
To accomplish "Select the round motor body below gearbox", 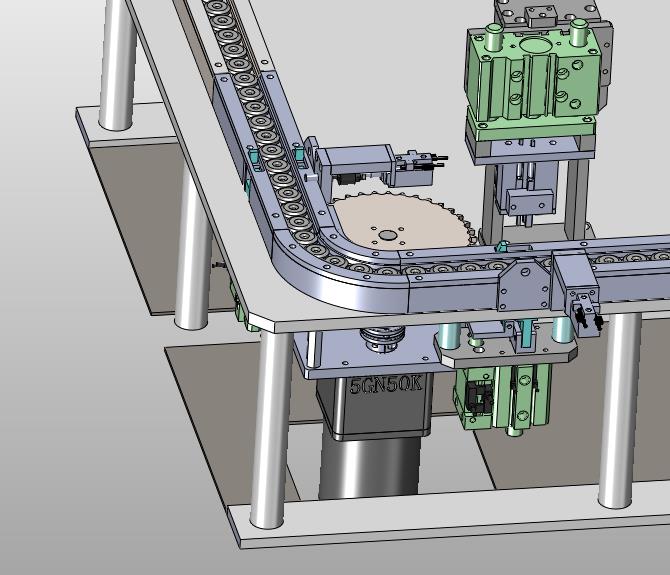I will click(368, 468).
